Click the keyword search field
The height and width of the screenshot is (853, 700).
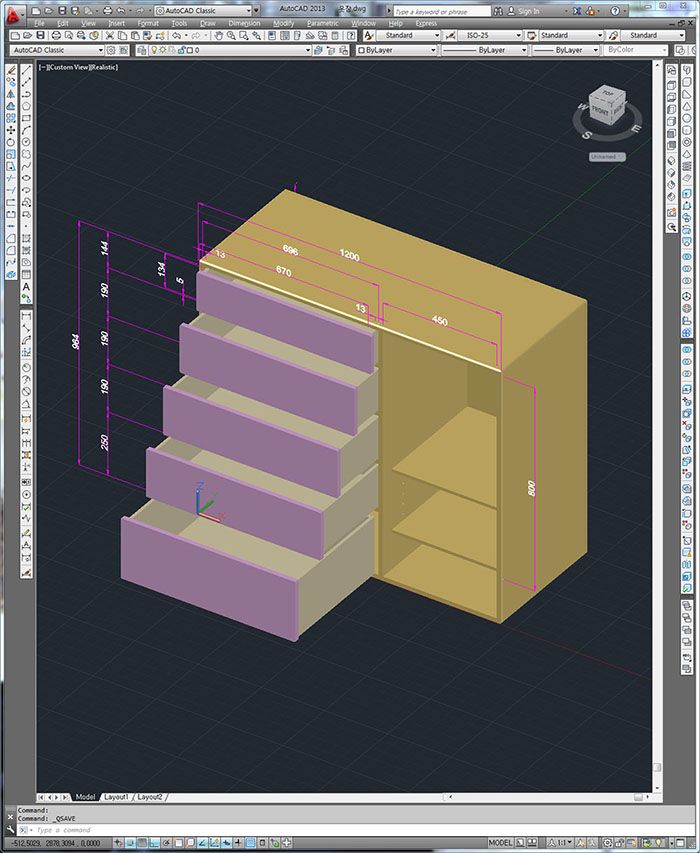click(442, 11)
